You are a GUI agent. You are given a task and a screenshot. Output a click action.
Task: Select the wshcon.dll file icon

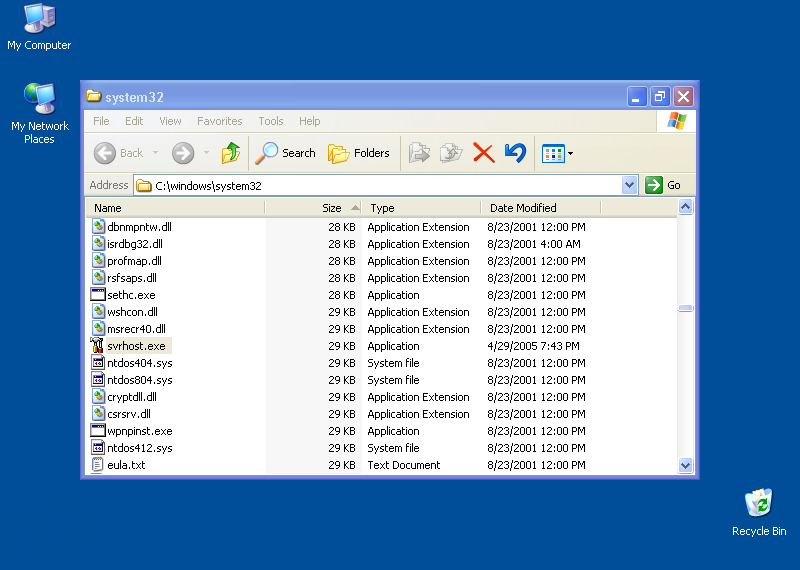tap(98, 312)
